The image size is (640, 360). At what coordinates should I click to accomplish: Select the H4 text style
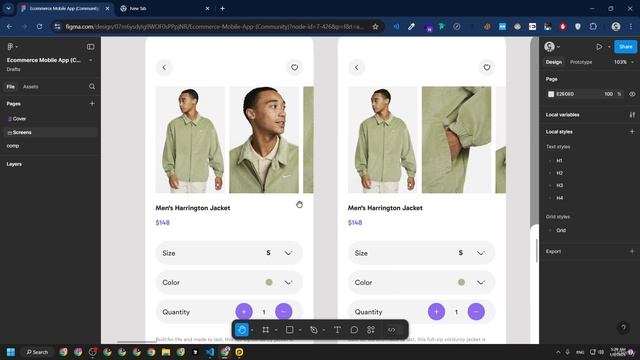click(x=559, y=198)
